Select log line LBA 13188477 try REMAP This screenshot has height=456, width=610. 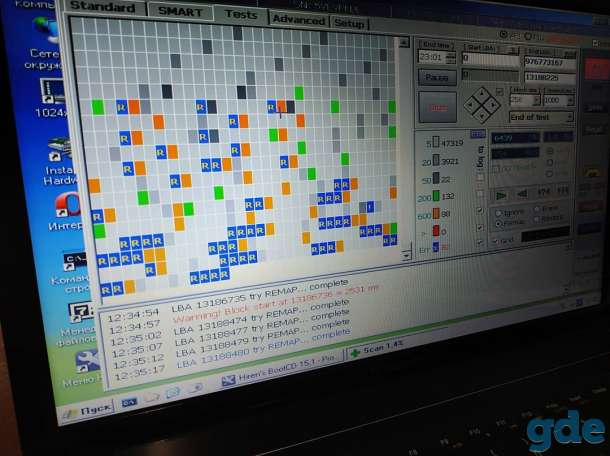(x=262, y=328)
